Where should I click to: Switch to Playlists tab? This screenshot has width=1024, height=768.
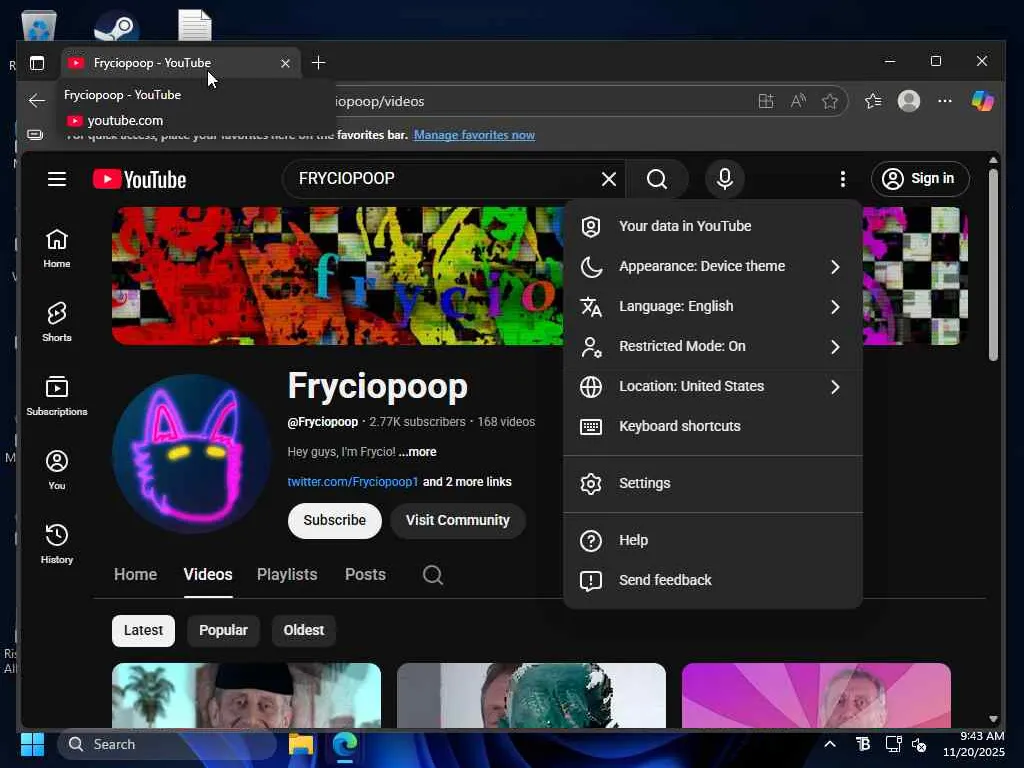pyautogui.click(x=287, y=575)
